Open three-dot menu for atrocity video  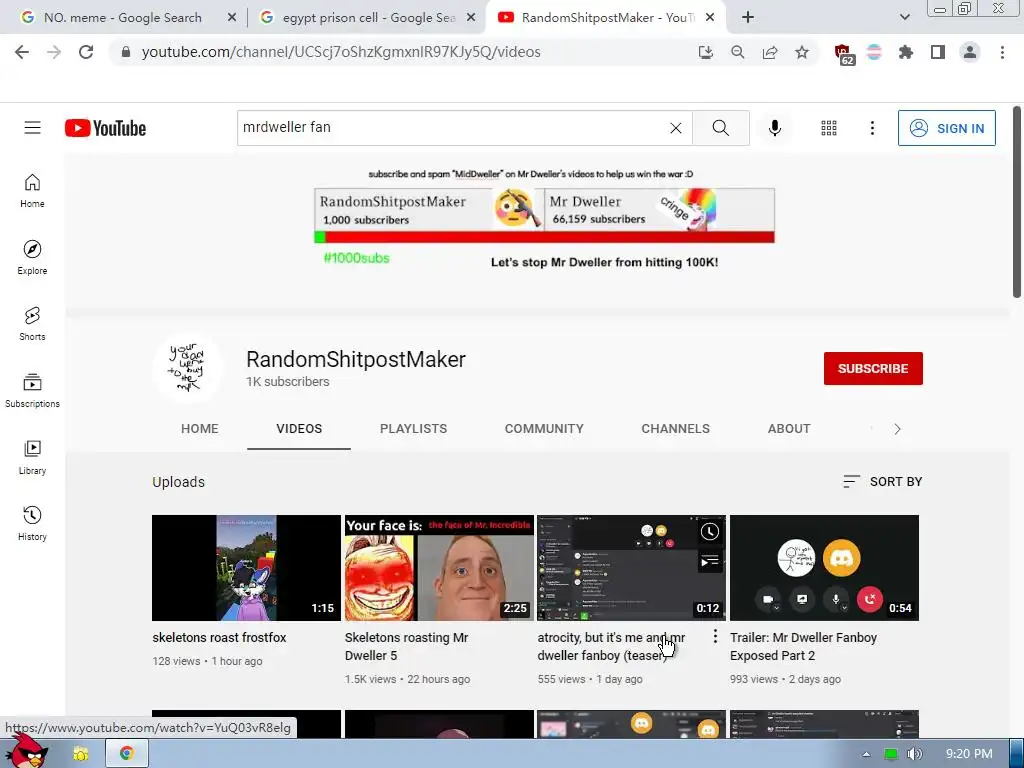(x=715, y=636)
